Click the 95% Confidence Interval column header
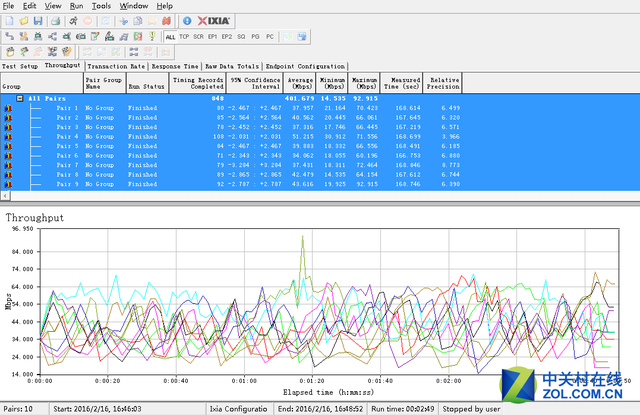This screenshot has height=415, width=640. (x=255, y=83)
